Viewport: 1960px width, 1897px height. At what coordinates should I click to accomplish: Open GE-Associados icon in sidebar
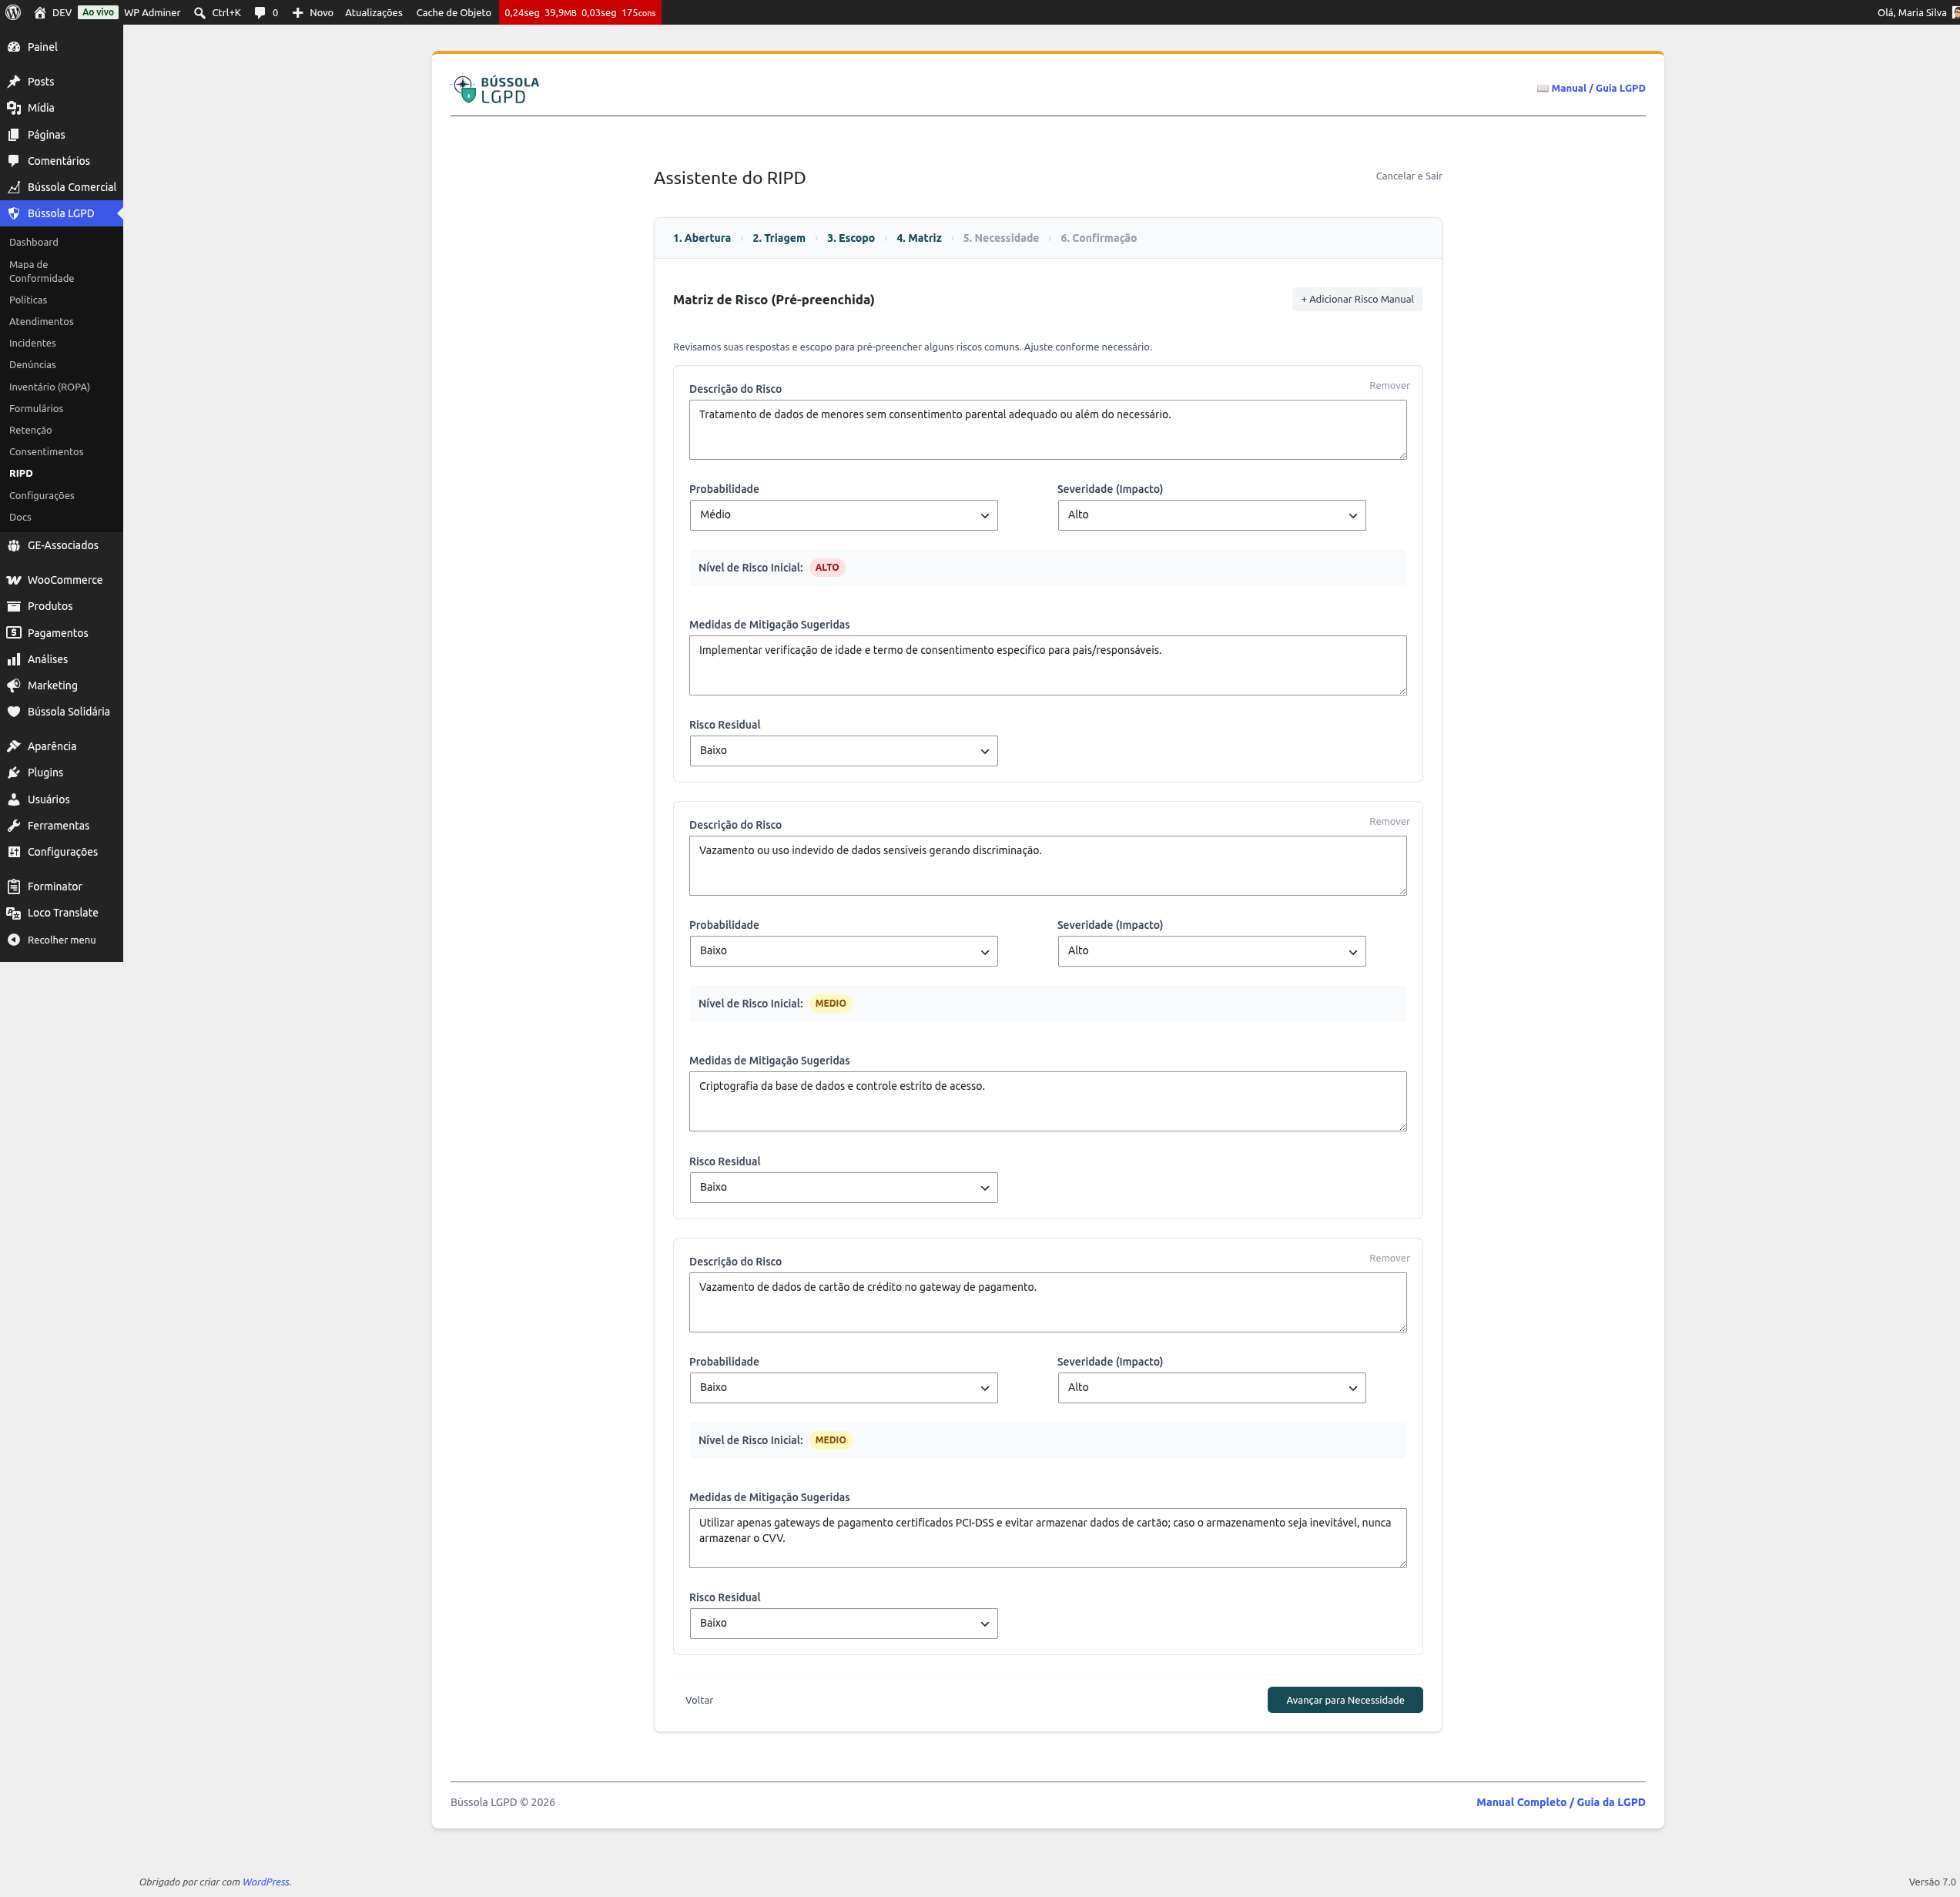pos(14,545)
